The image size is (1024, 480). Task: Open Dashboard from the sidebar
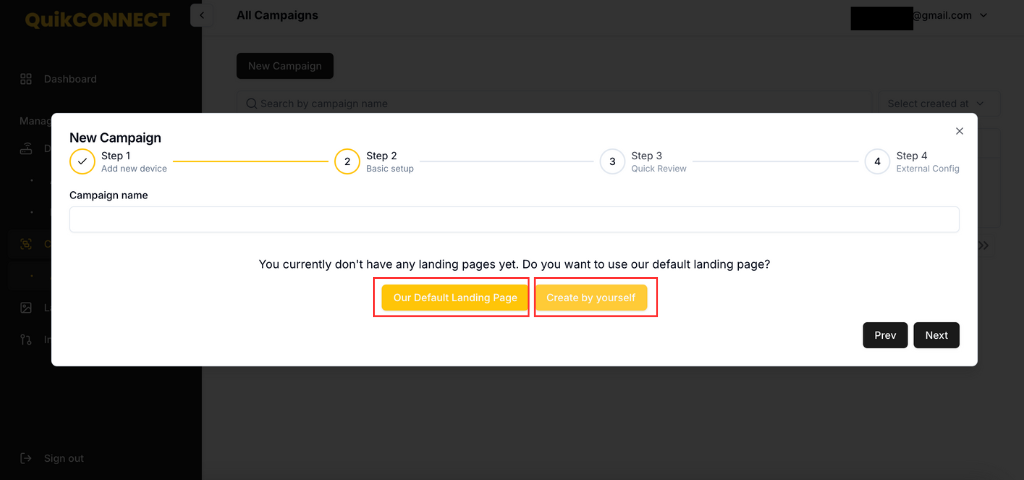70,79
